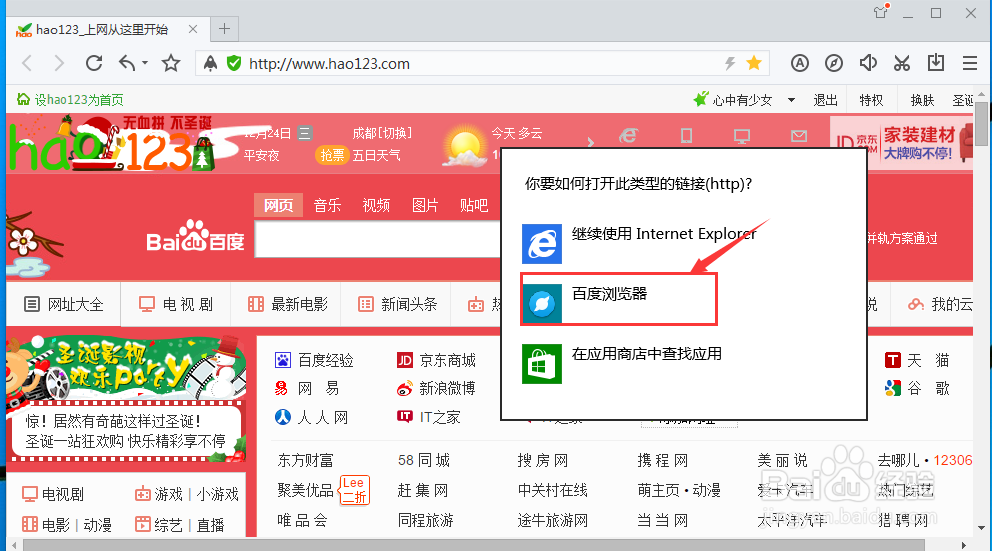Click the address bar URL field
The image size is (992, 551).
coord(482,63)
